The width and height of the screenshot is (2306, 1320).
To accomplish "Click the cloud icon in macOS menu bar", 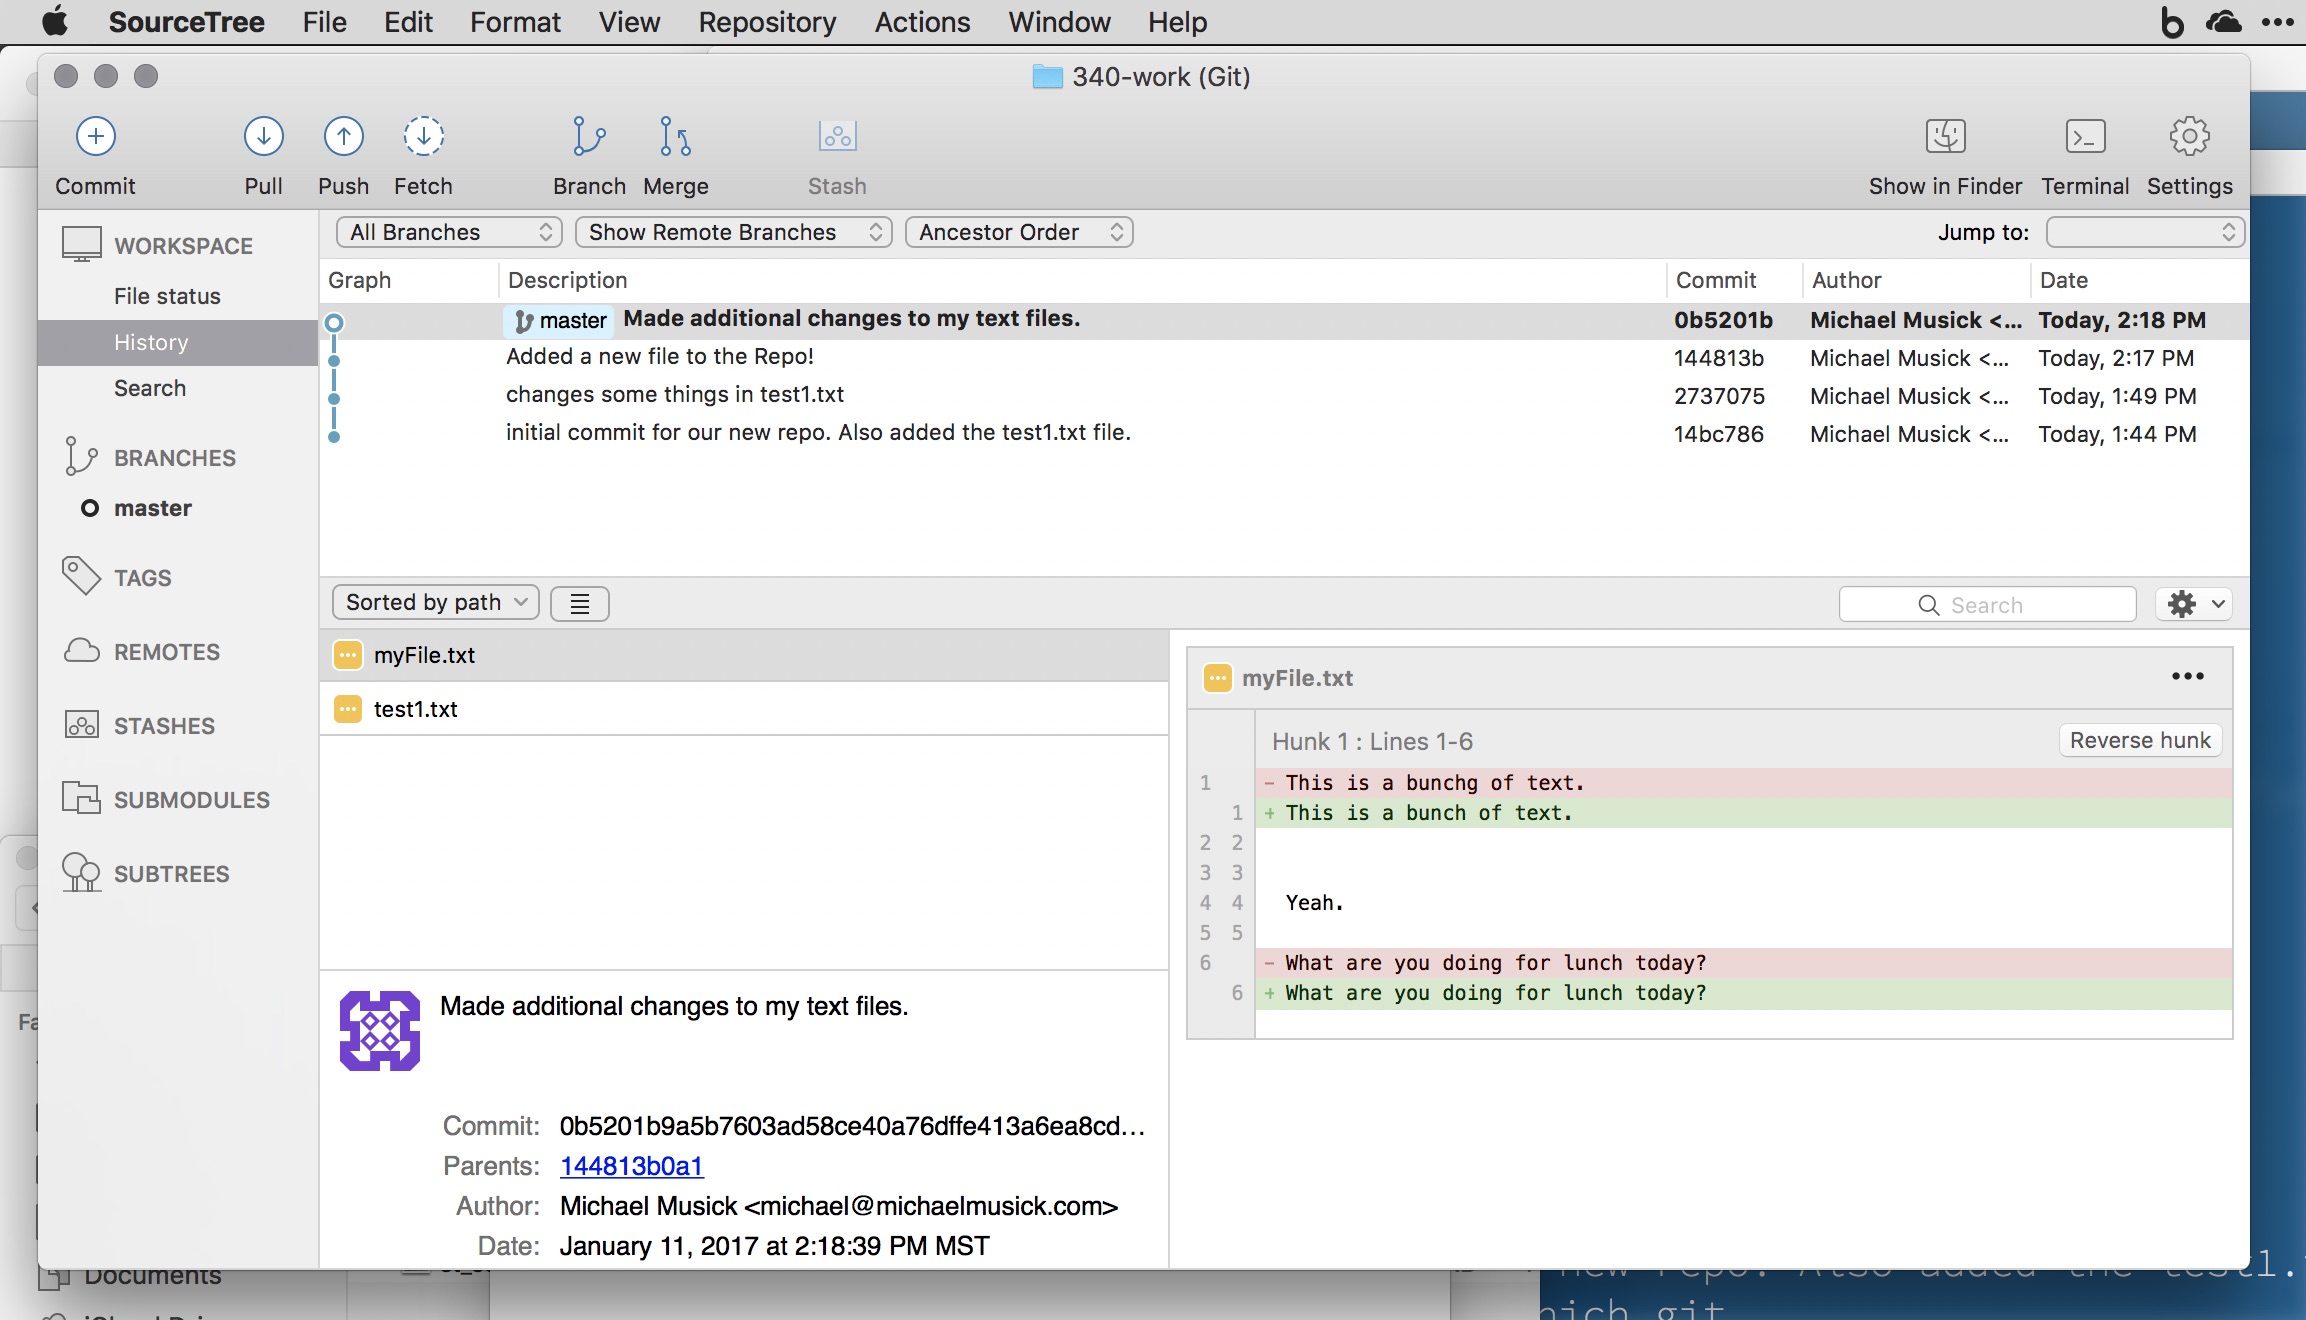I will 2223,22.
